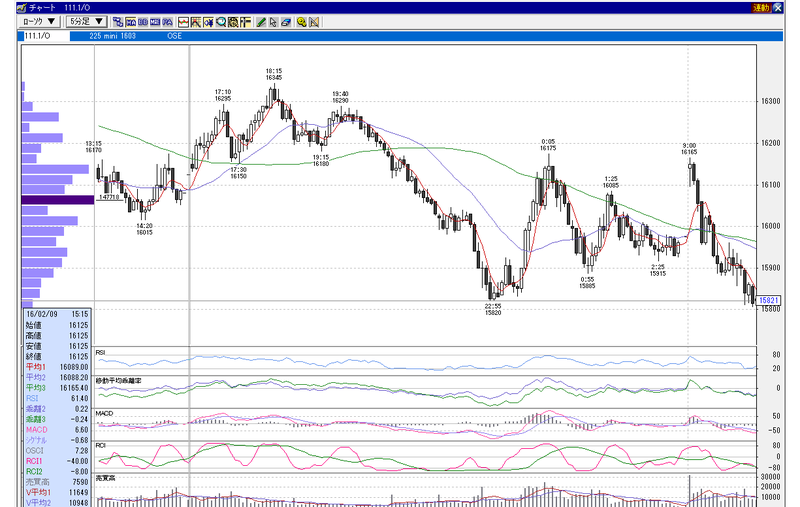
Task: Click the magnifying glass zoom icon
Action: click(221, 21)
